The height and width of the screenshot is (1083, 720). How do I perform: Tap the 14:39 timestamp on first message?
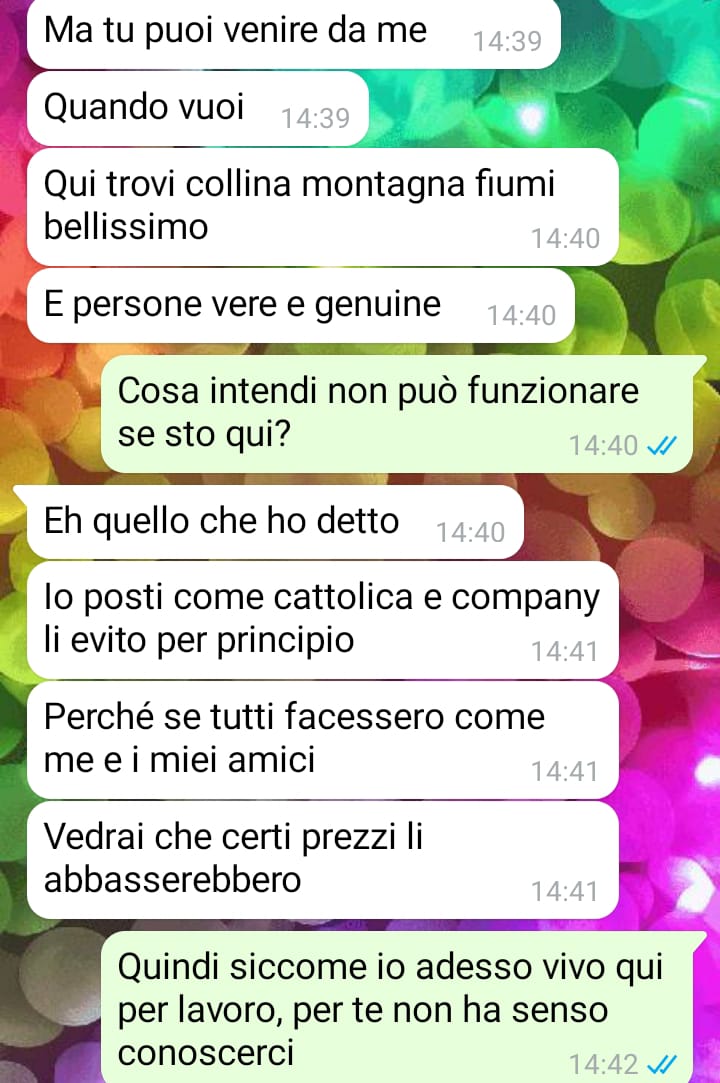tap(507, 41)
